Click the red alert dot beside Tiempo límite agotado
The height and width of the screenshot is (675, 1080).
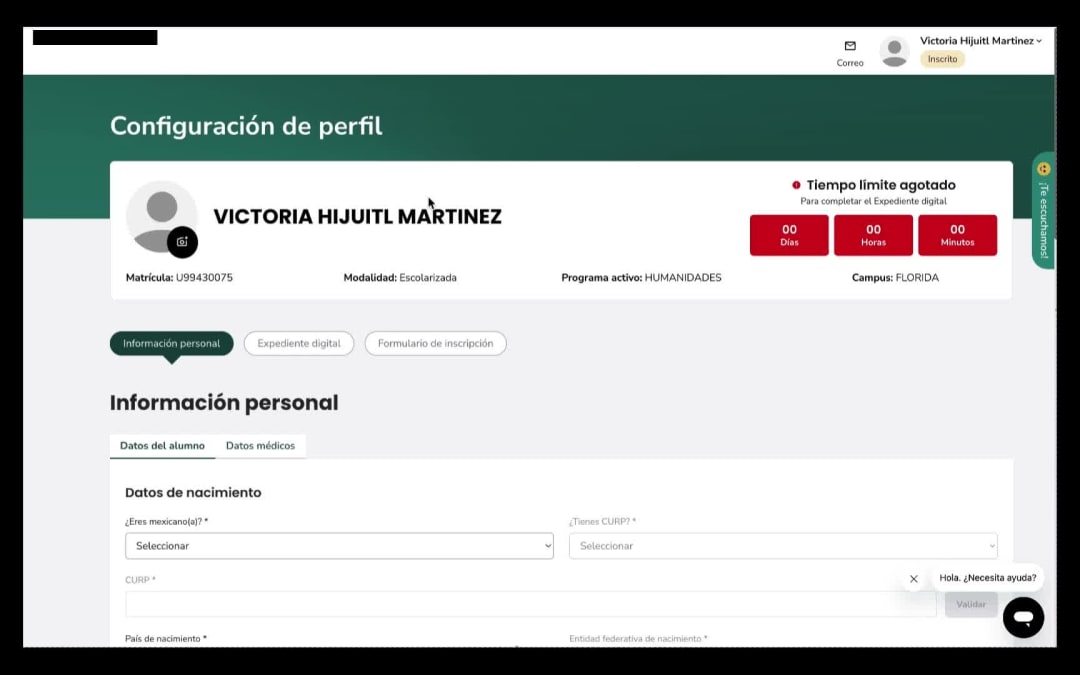[x=795, y=185]
